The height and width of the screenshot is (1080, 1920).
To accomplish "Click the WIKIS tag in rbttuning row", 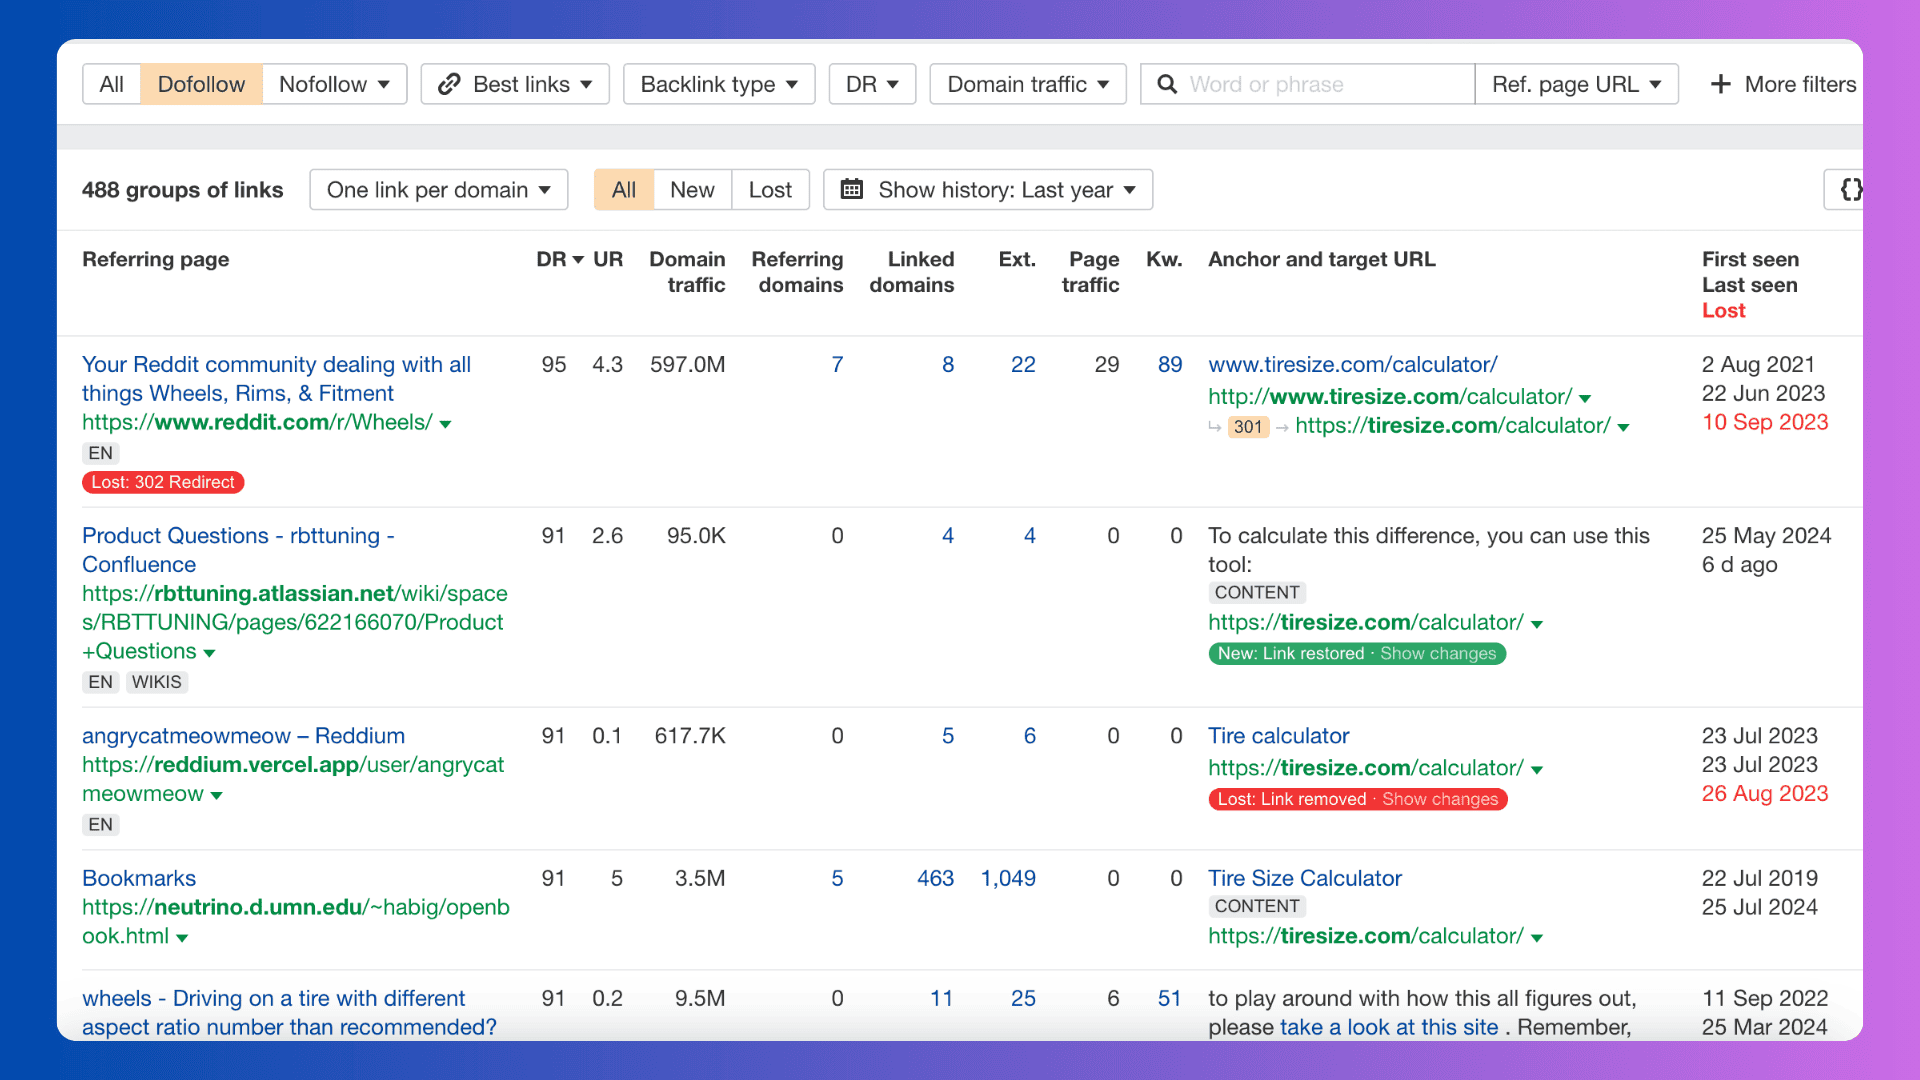I will 157,682.
